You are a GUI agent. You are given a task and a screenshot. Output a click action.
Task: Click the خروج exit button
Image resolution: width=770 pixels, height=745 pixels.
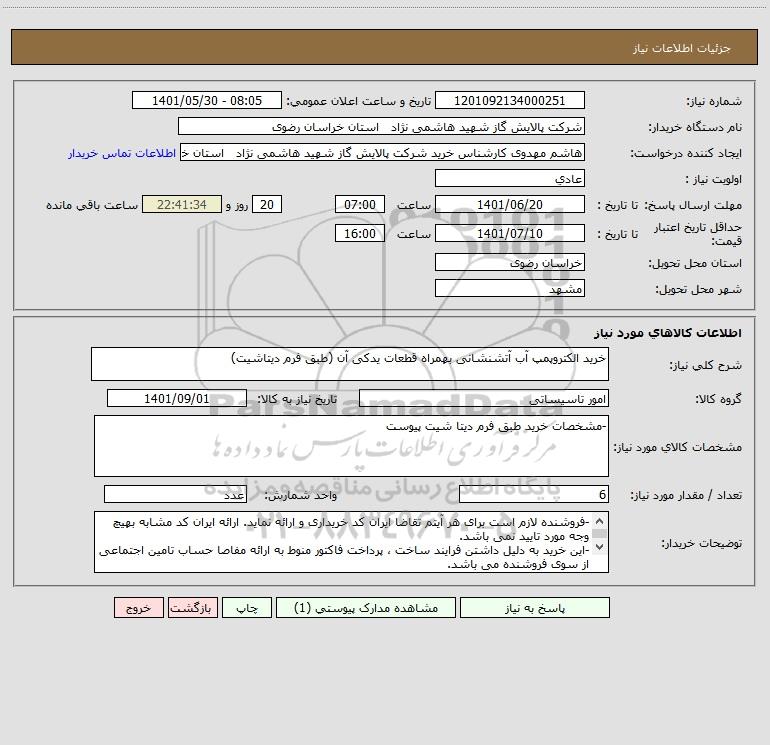click(138, 608)
